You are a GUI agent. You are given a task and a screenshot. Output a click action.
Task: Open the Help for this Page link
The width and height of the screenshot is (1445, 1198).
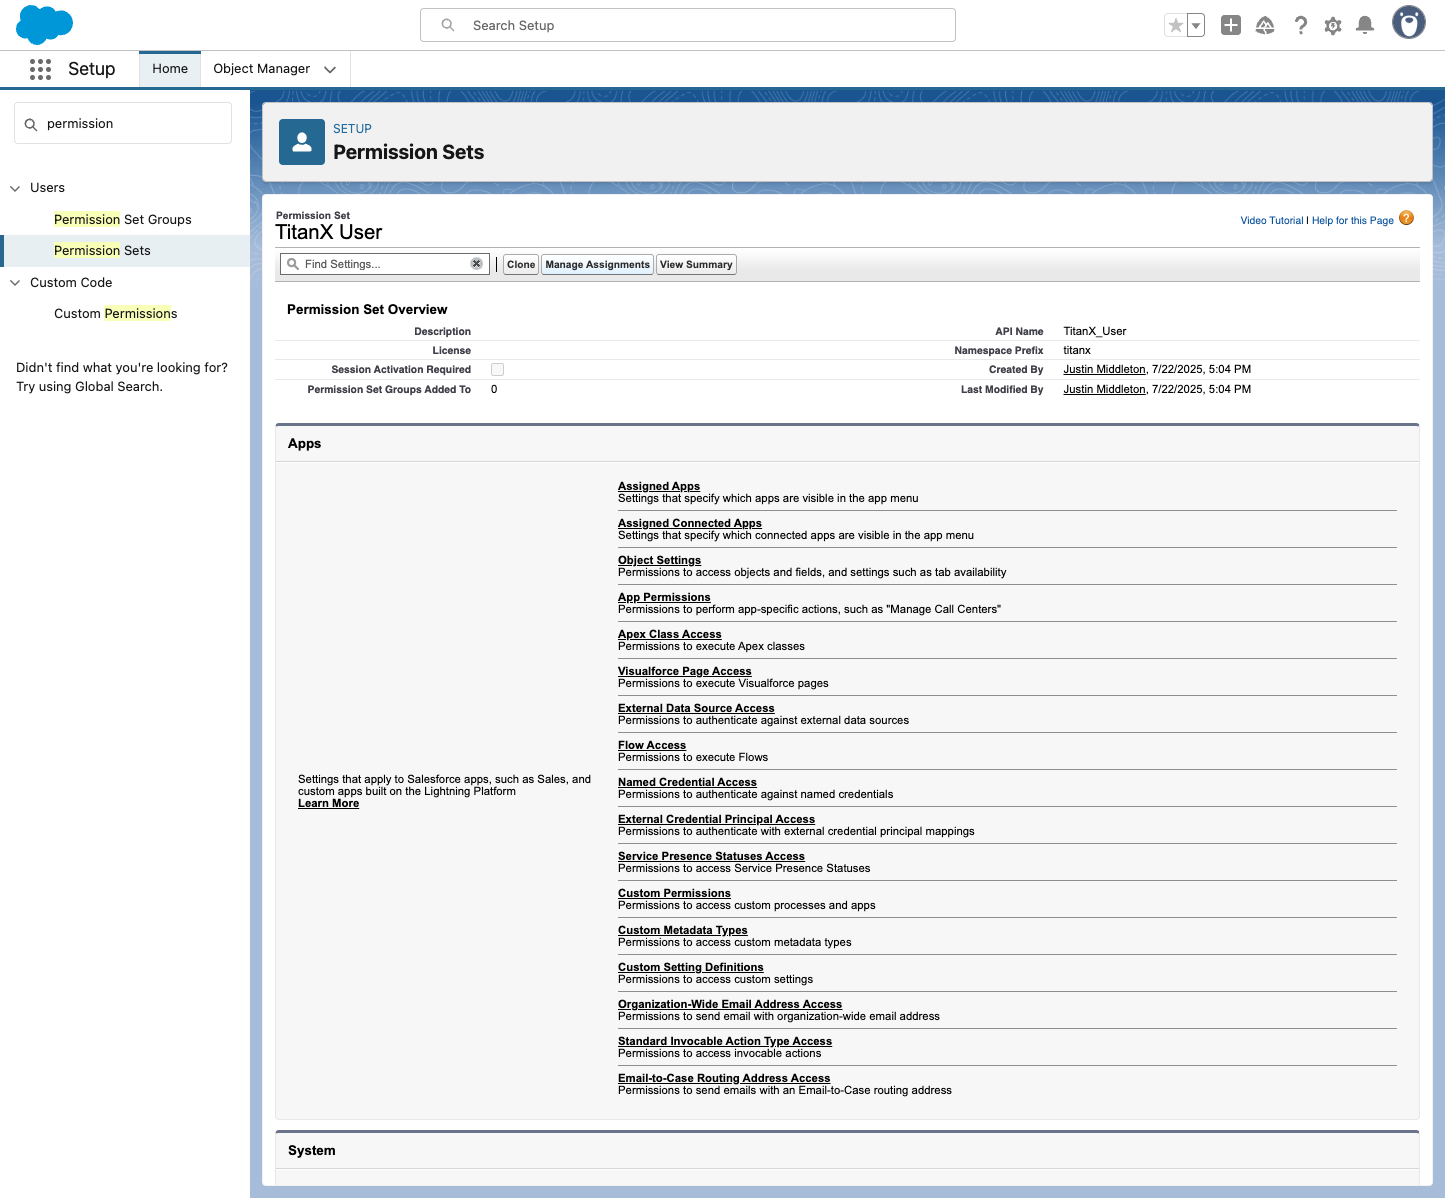pyautogui.click(x=1352, y=221)
